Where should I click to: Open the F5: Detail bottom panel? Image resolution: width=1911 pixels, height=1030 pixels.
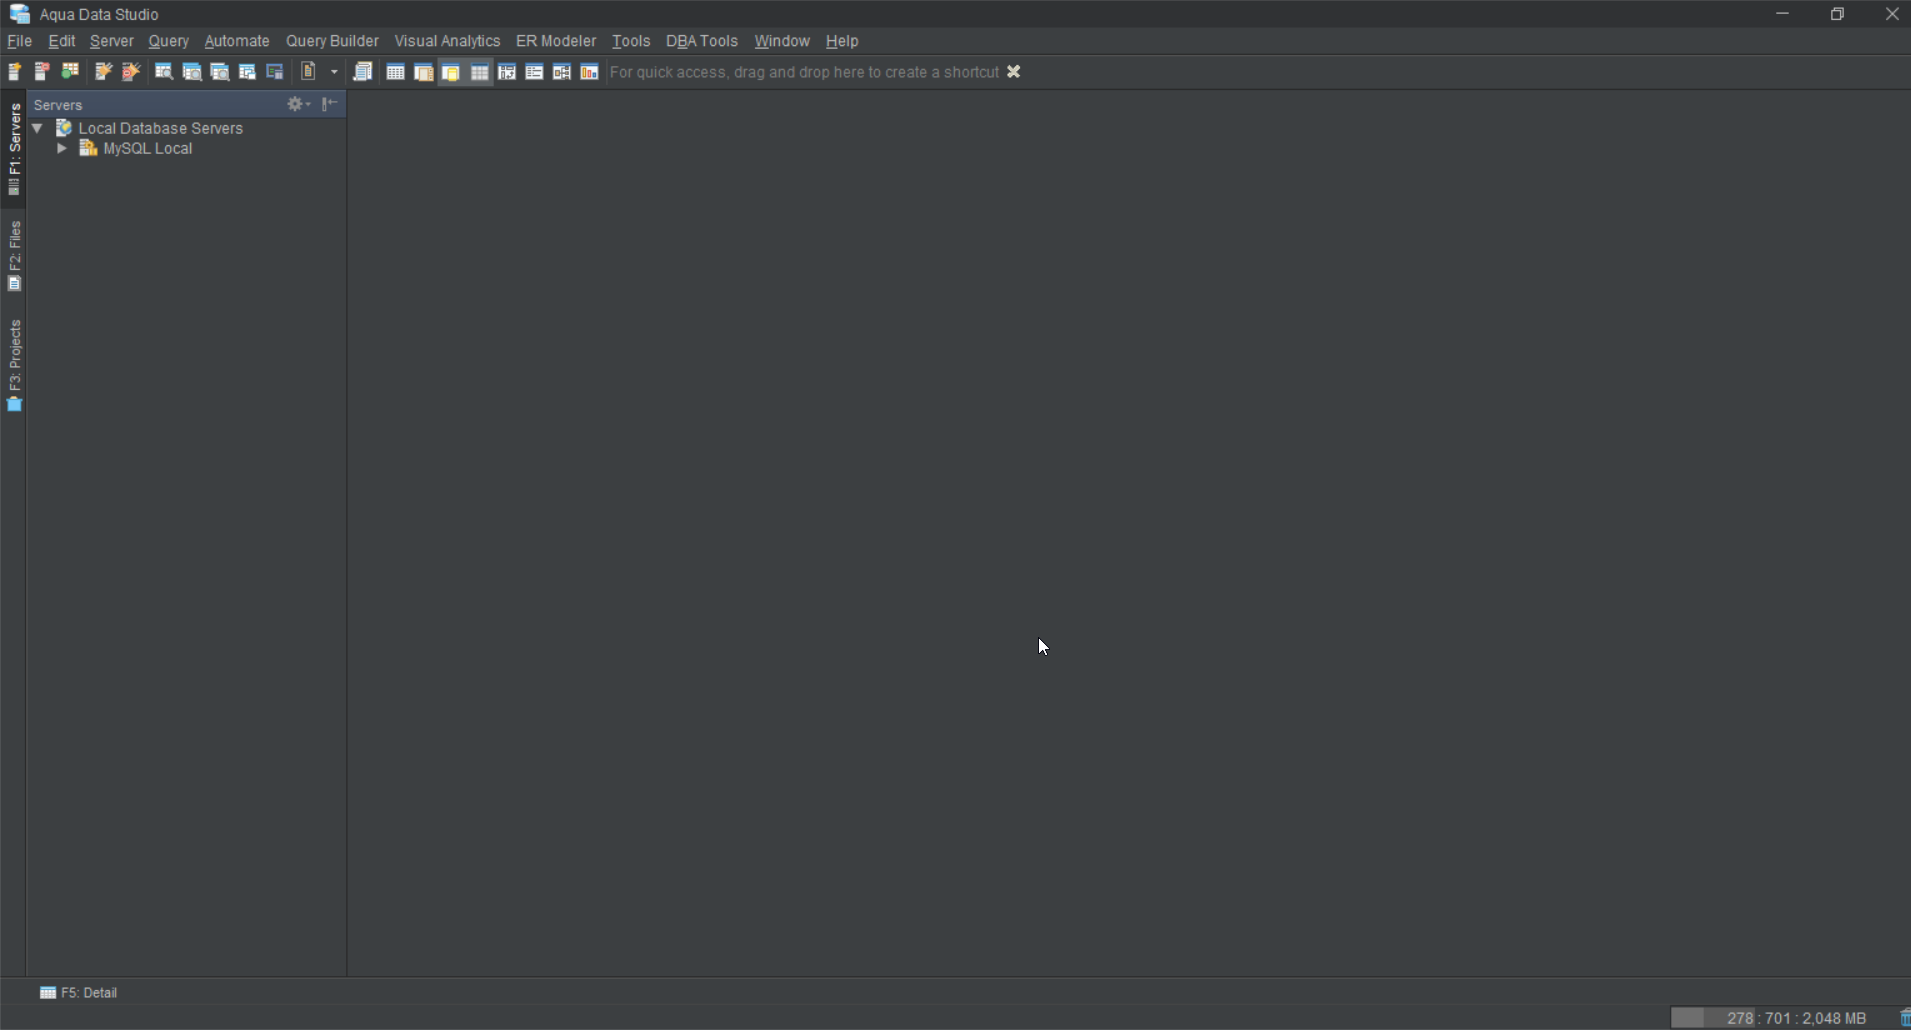click(79, 993)
